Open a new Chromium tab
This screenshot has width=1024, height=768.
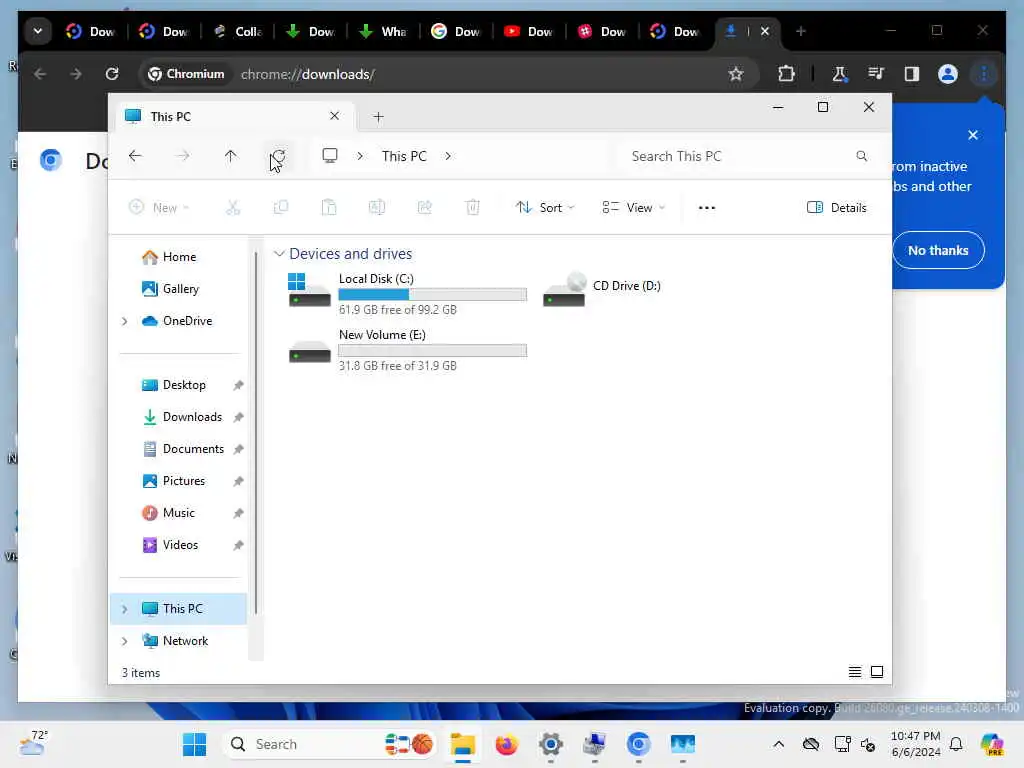(801, 31)
